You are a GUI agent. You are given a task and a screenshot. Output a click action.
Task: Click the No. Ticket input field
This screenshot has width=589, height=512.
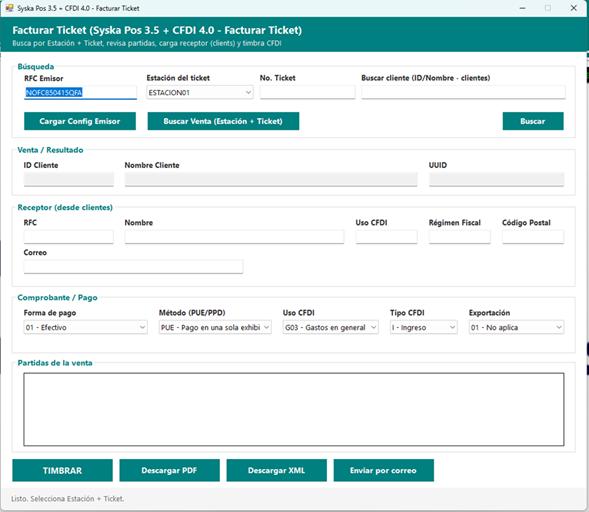[x=307, y=92]
